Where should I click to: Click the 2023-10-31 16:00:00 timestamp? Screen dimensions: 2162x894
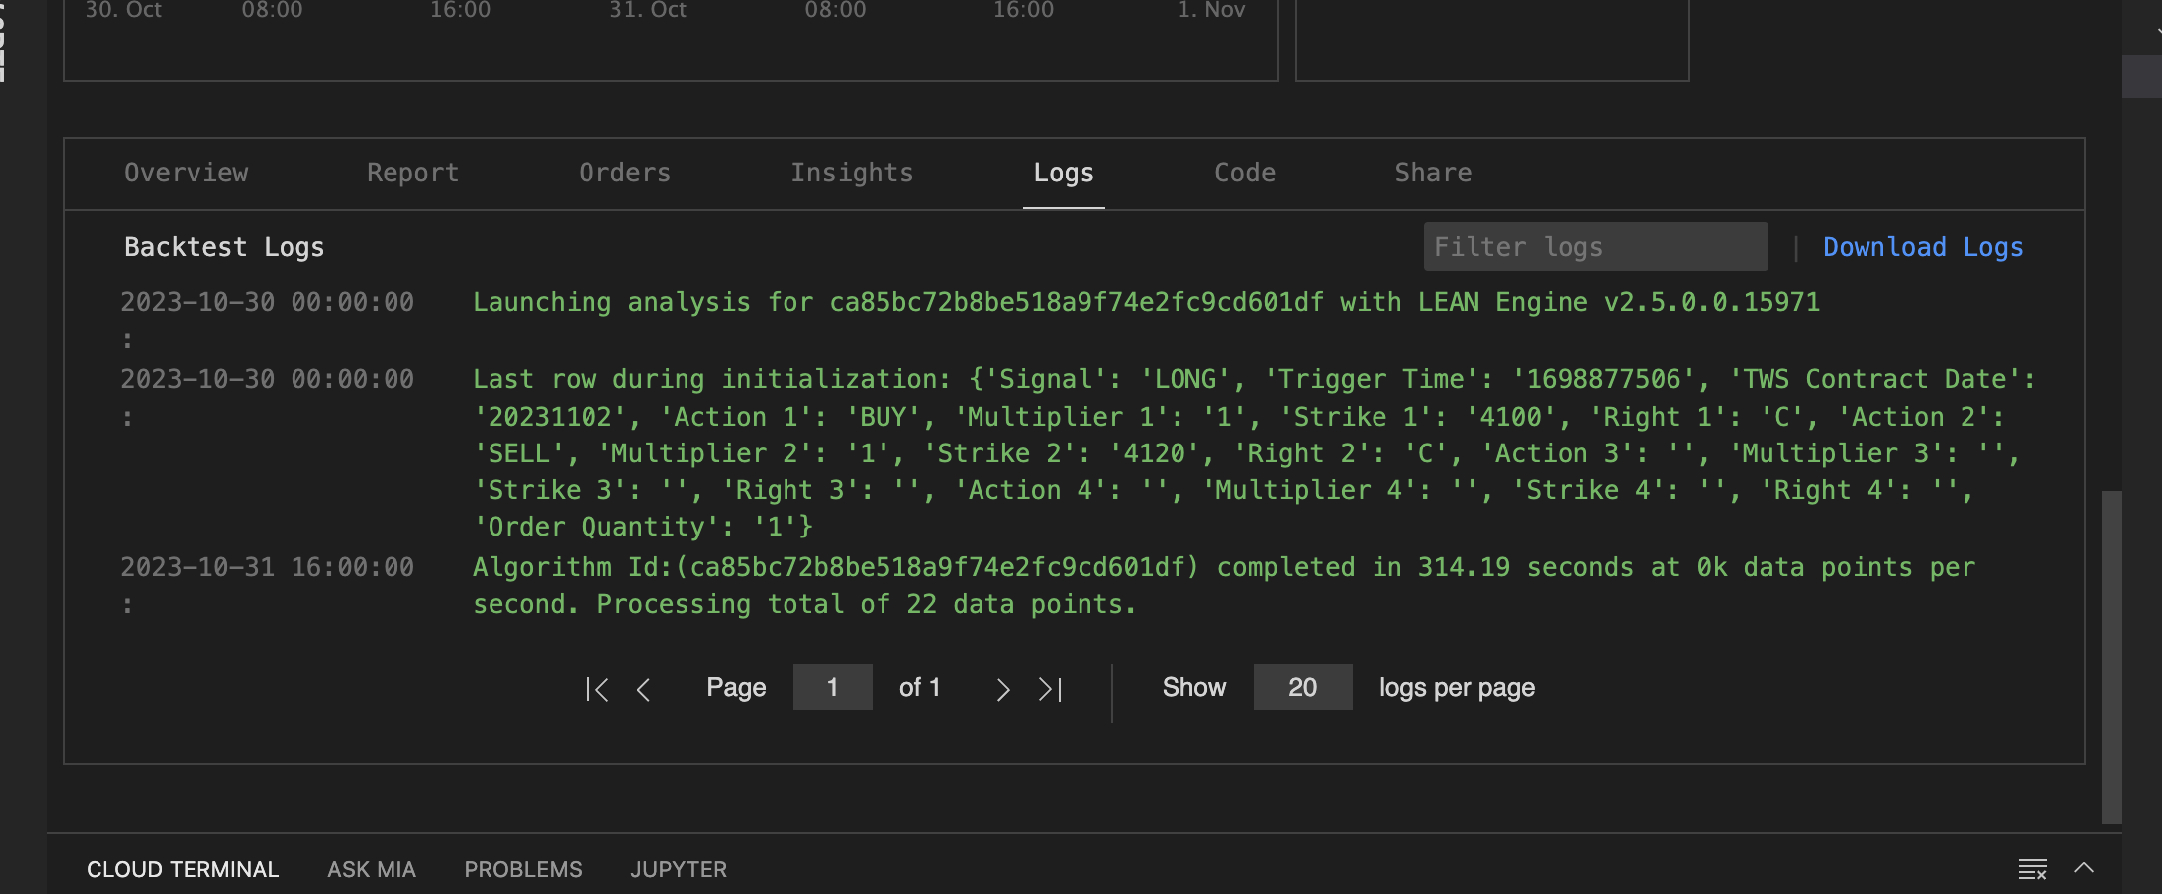click(x=267, y=568)
